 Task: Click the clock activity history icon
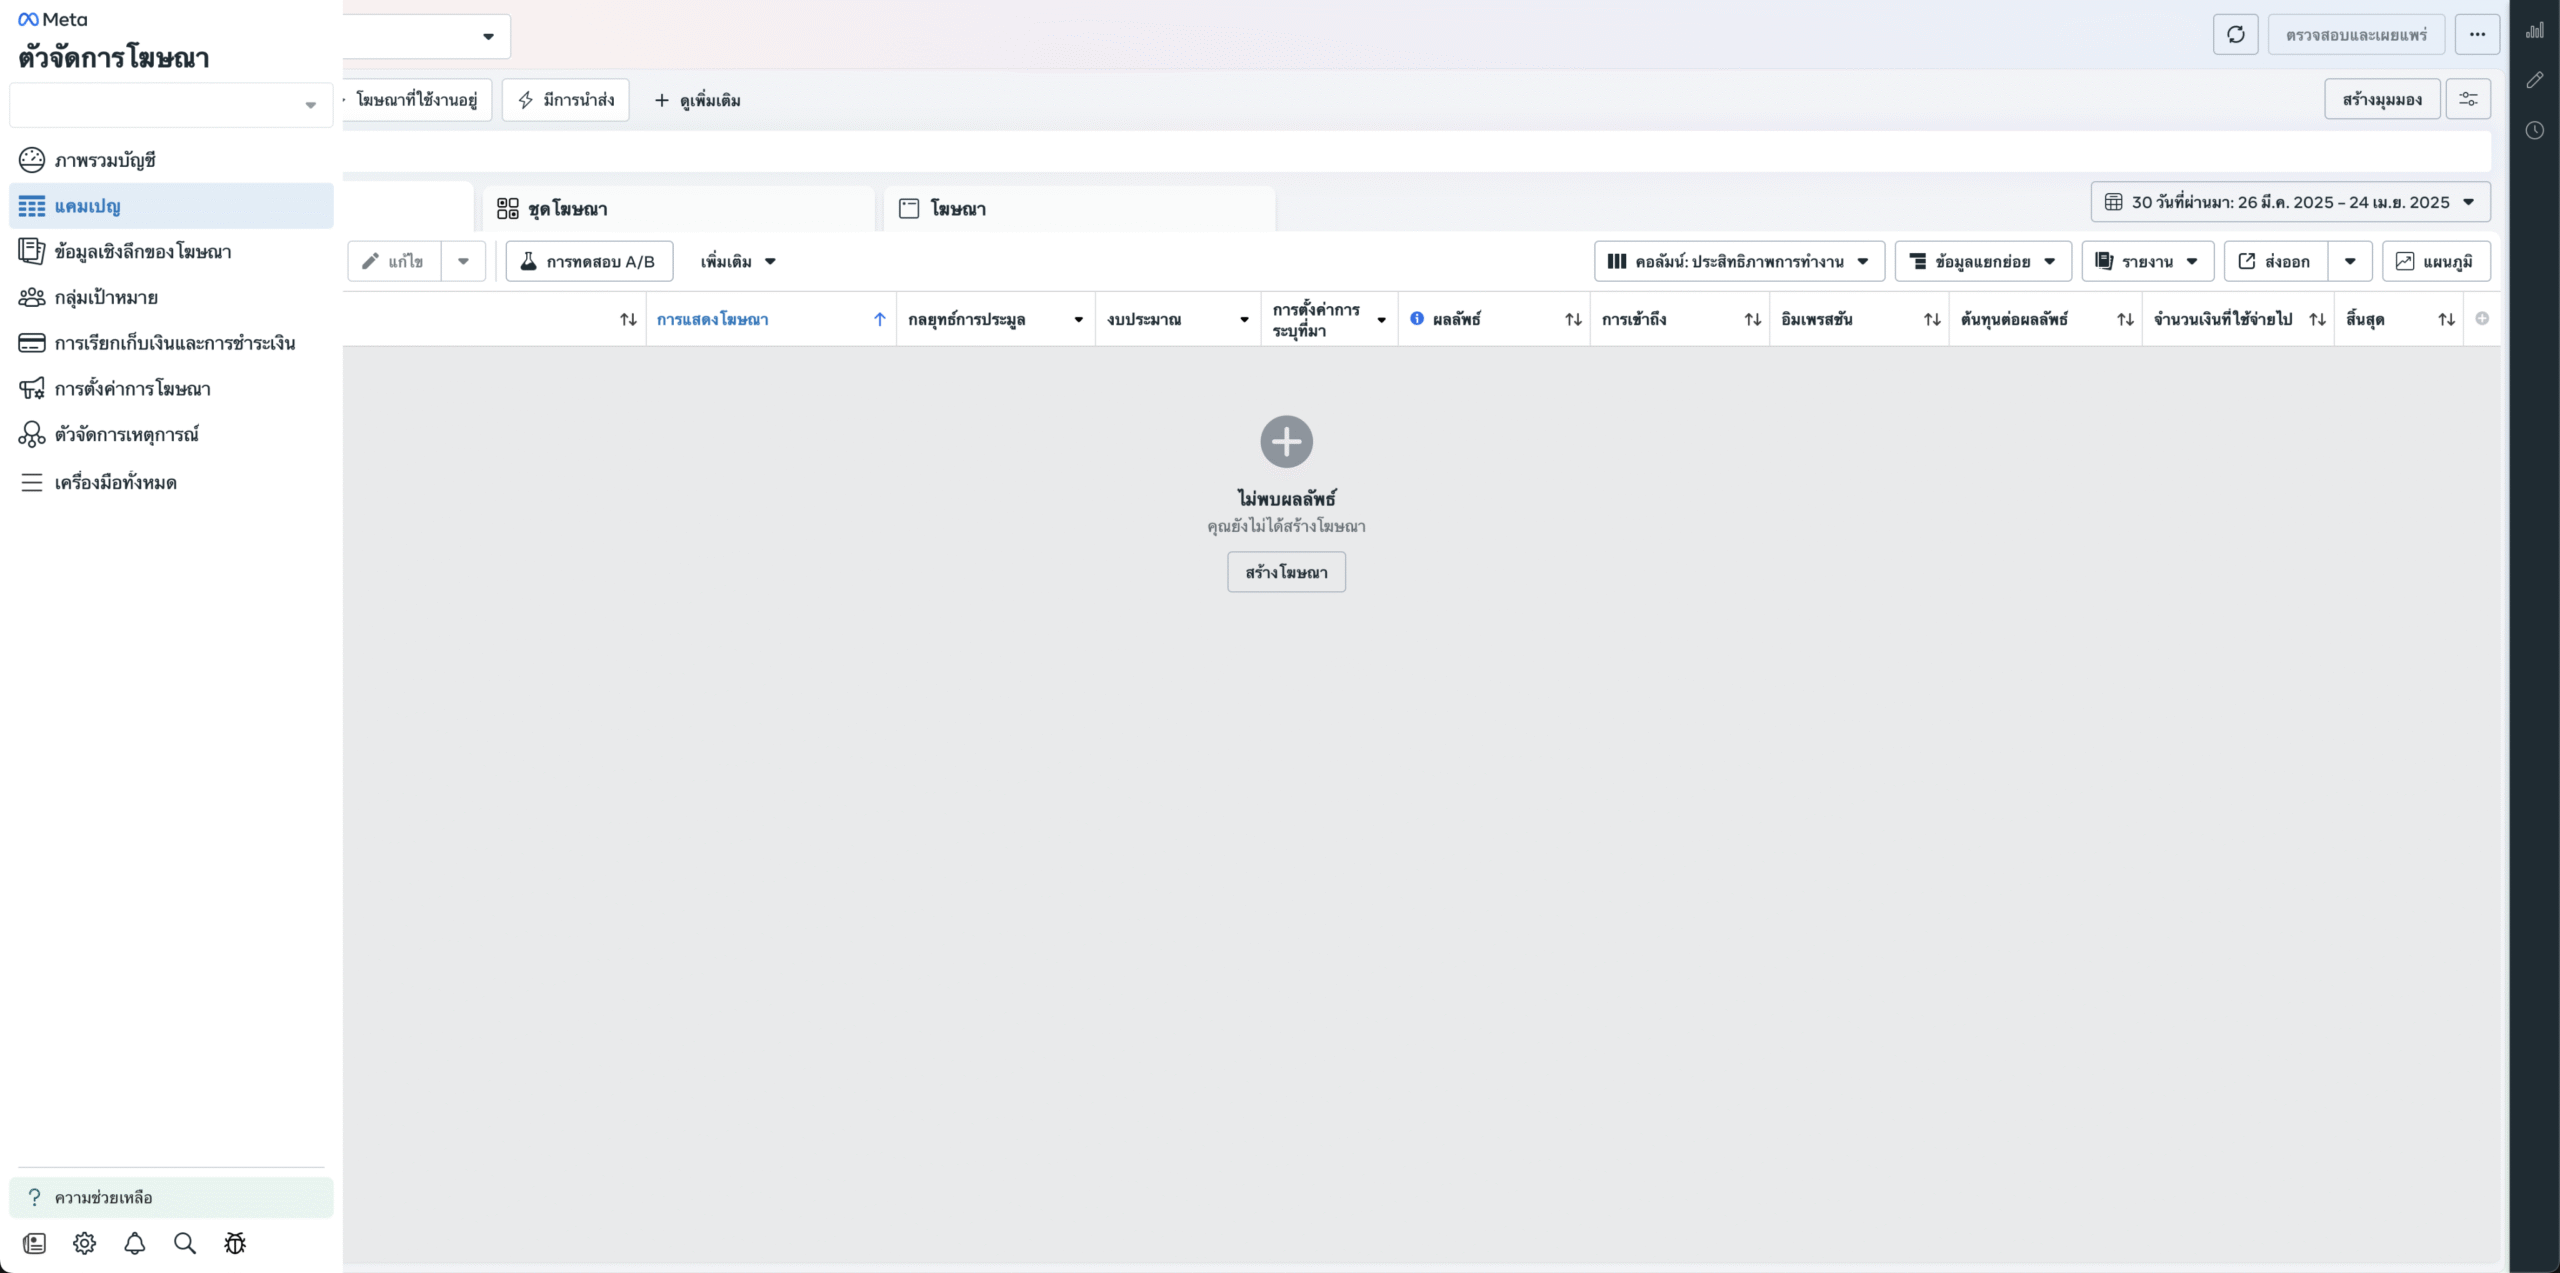(x=2534, y=131)
